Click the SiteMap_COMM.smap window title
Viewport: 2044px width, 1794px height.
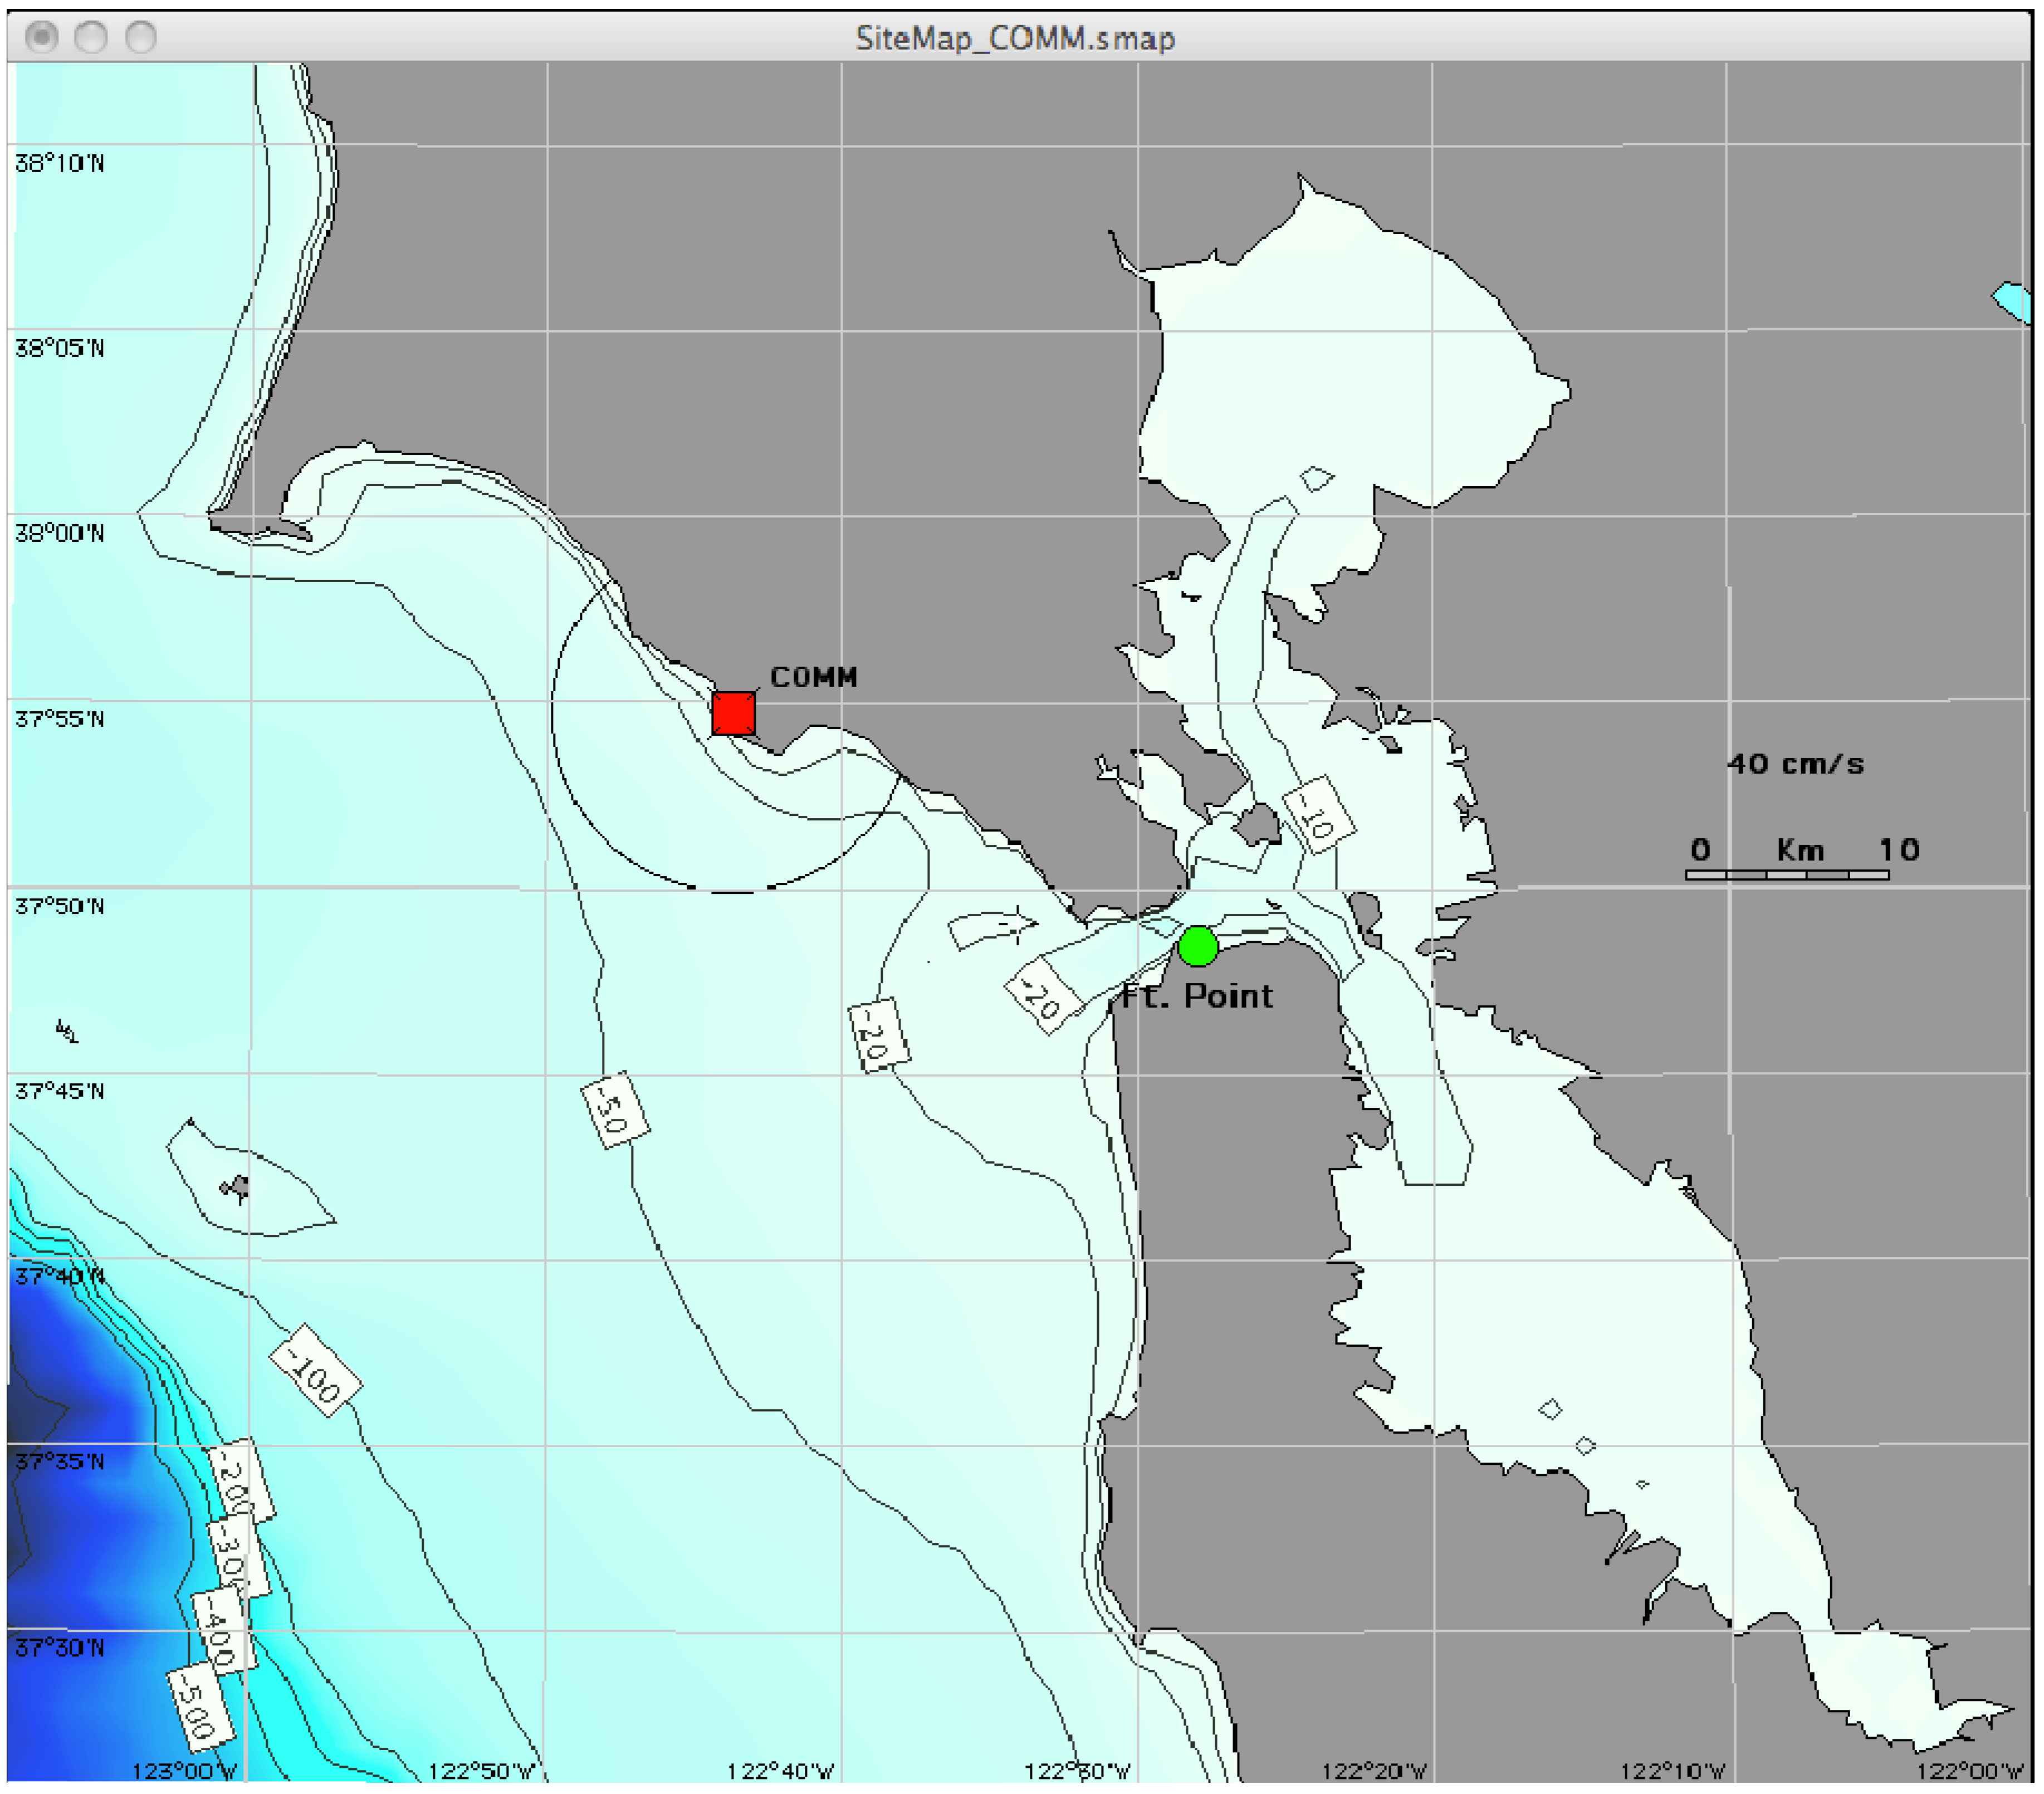(x=1014, y=38)
